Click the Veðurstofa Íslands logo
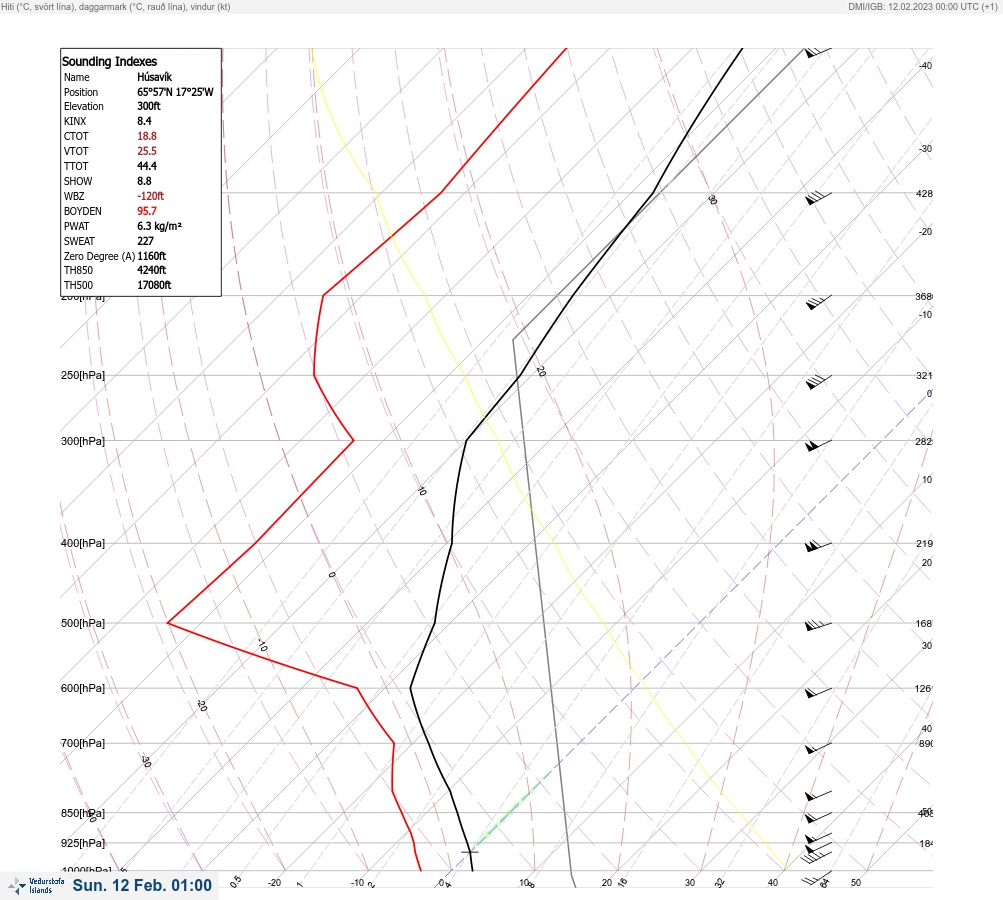This screenshot has height=900, width=1003. (x=36, y=886)
